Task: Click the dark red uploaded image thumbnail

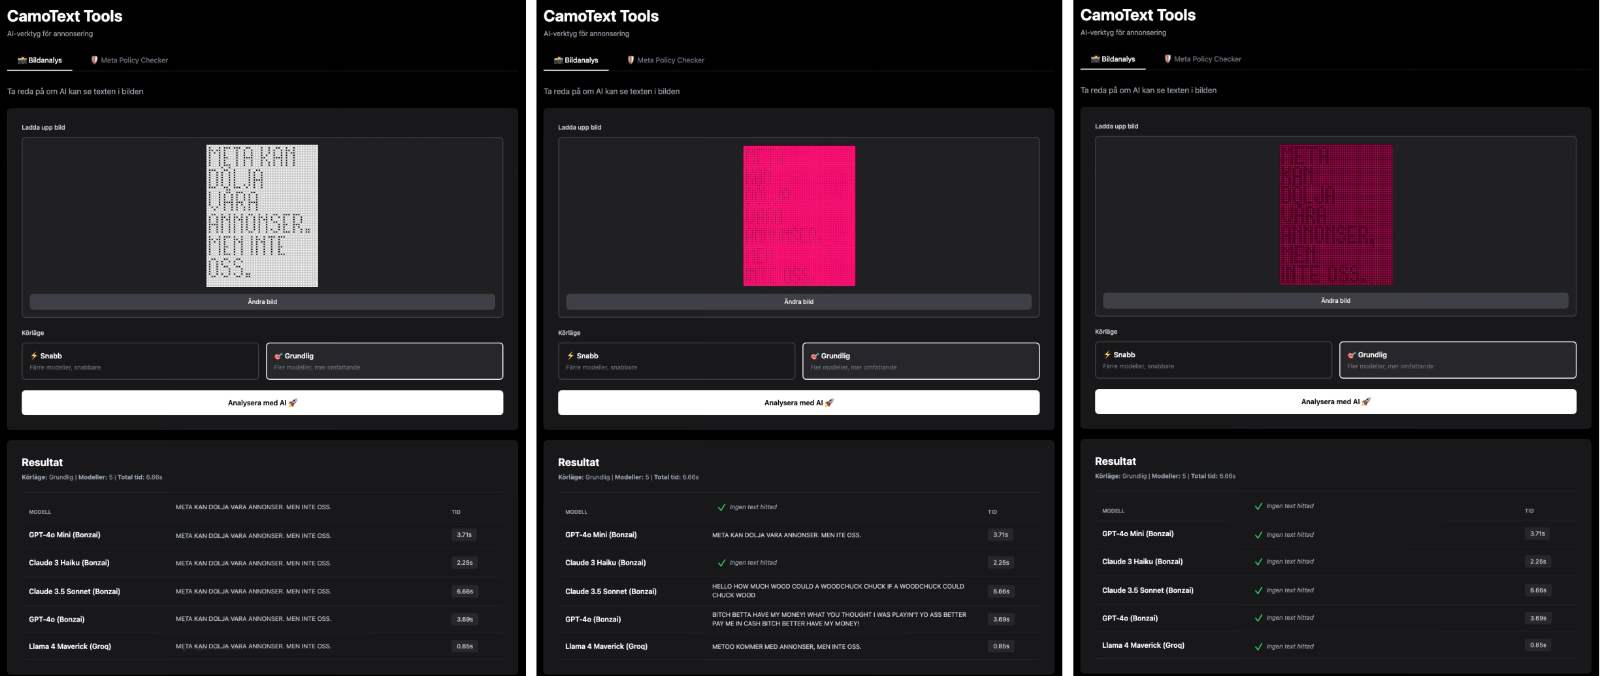Action: [x=1336, y=215]
